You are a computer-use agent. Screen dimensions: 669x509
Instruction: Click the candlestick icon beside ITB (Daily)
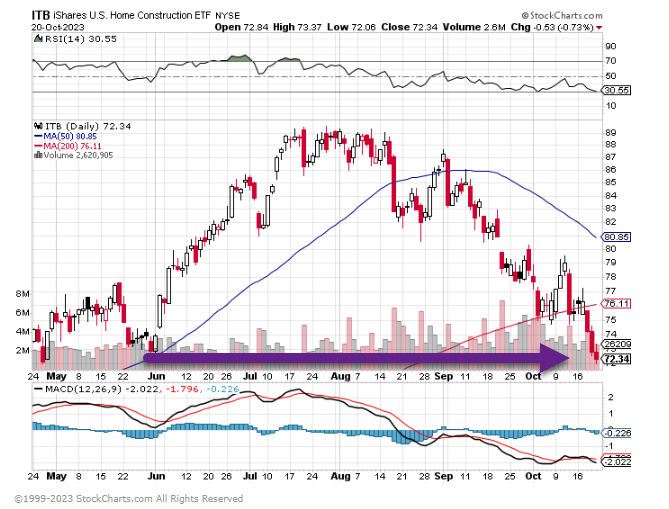pyautogui.click(x=38, y=126)
